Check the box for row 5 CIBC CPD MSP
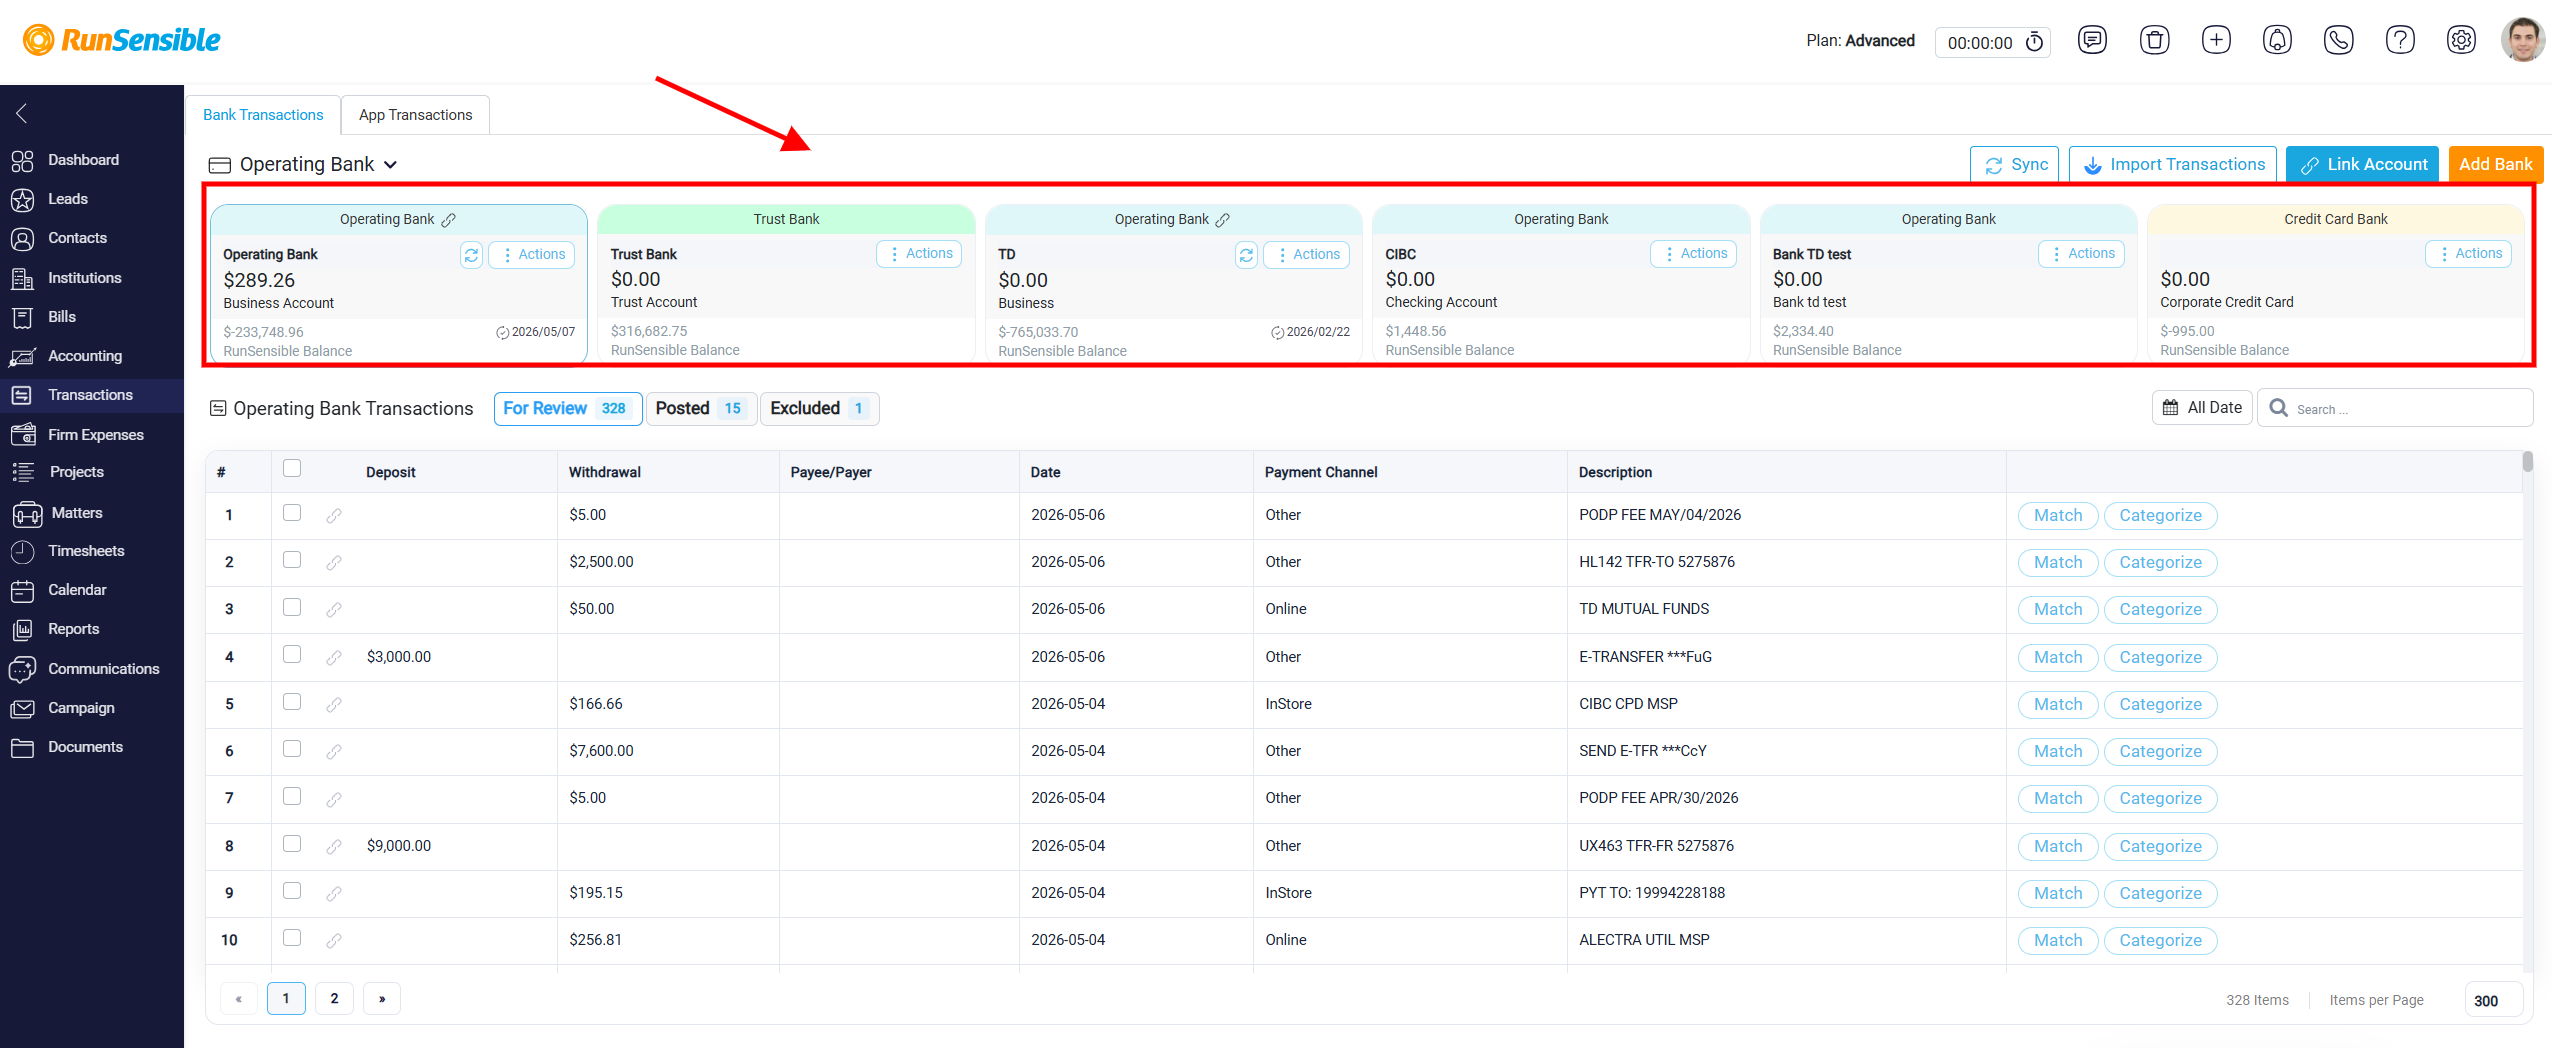The height and width of the screenshot is (1048, 2552). tap(292, 702)
